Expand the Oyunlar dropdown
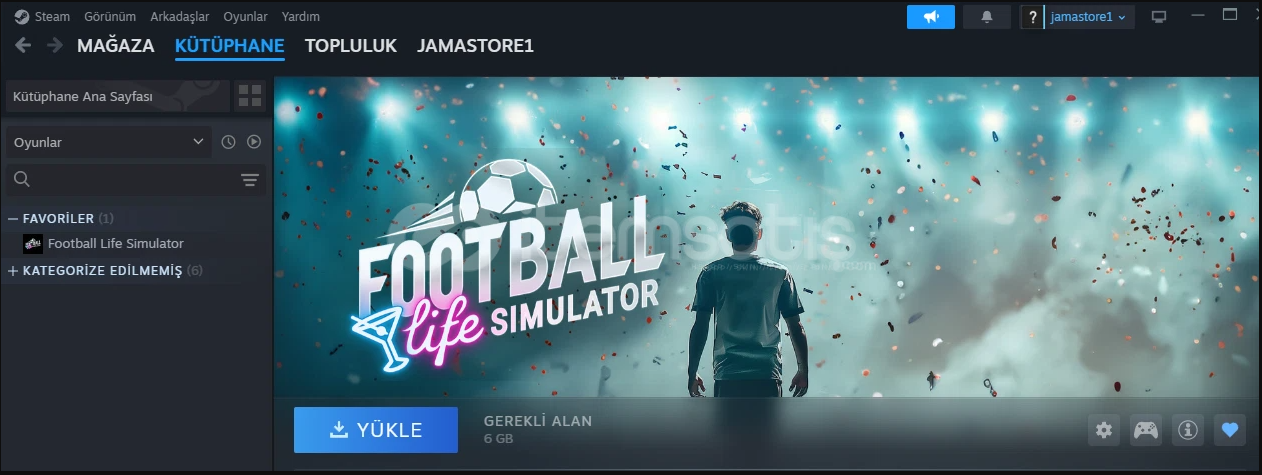The width and height of the screenshot is (1262, 475). [x=108, y=142]
